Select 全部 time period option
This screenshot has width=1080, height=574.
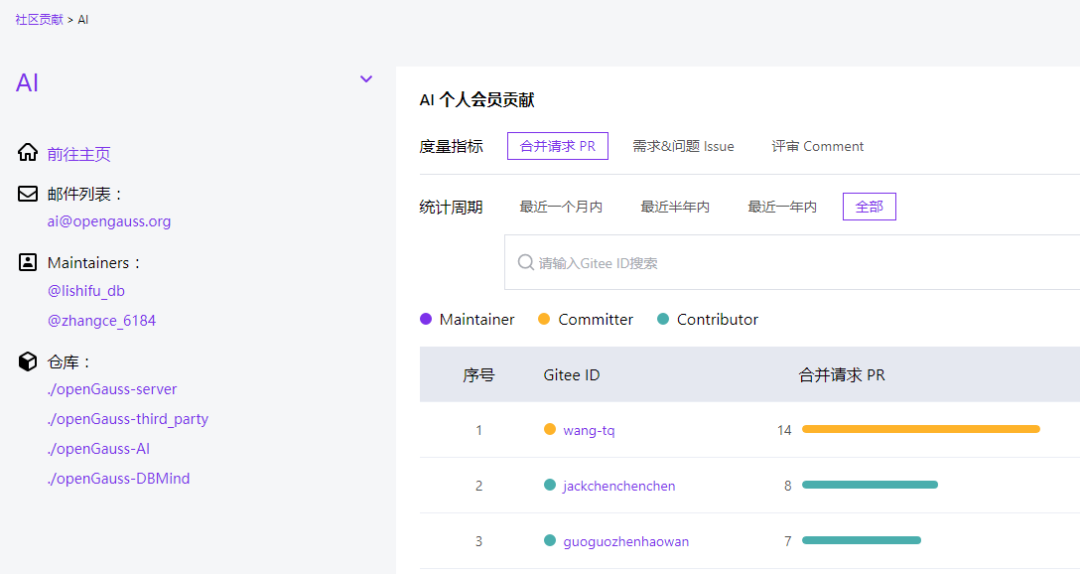pyautogui.click(x=869, y=207)
